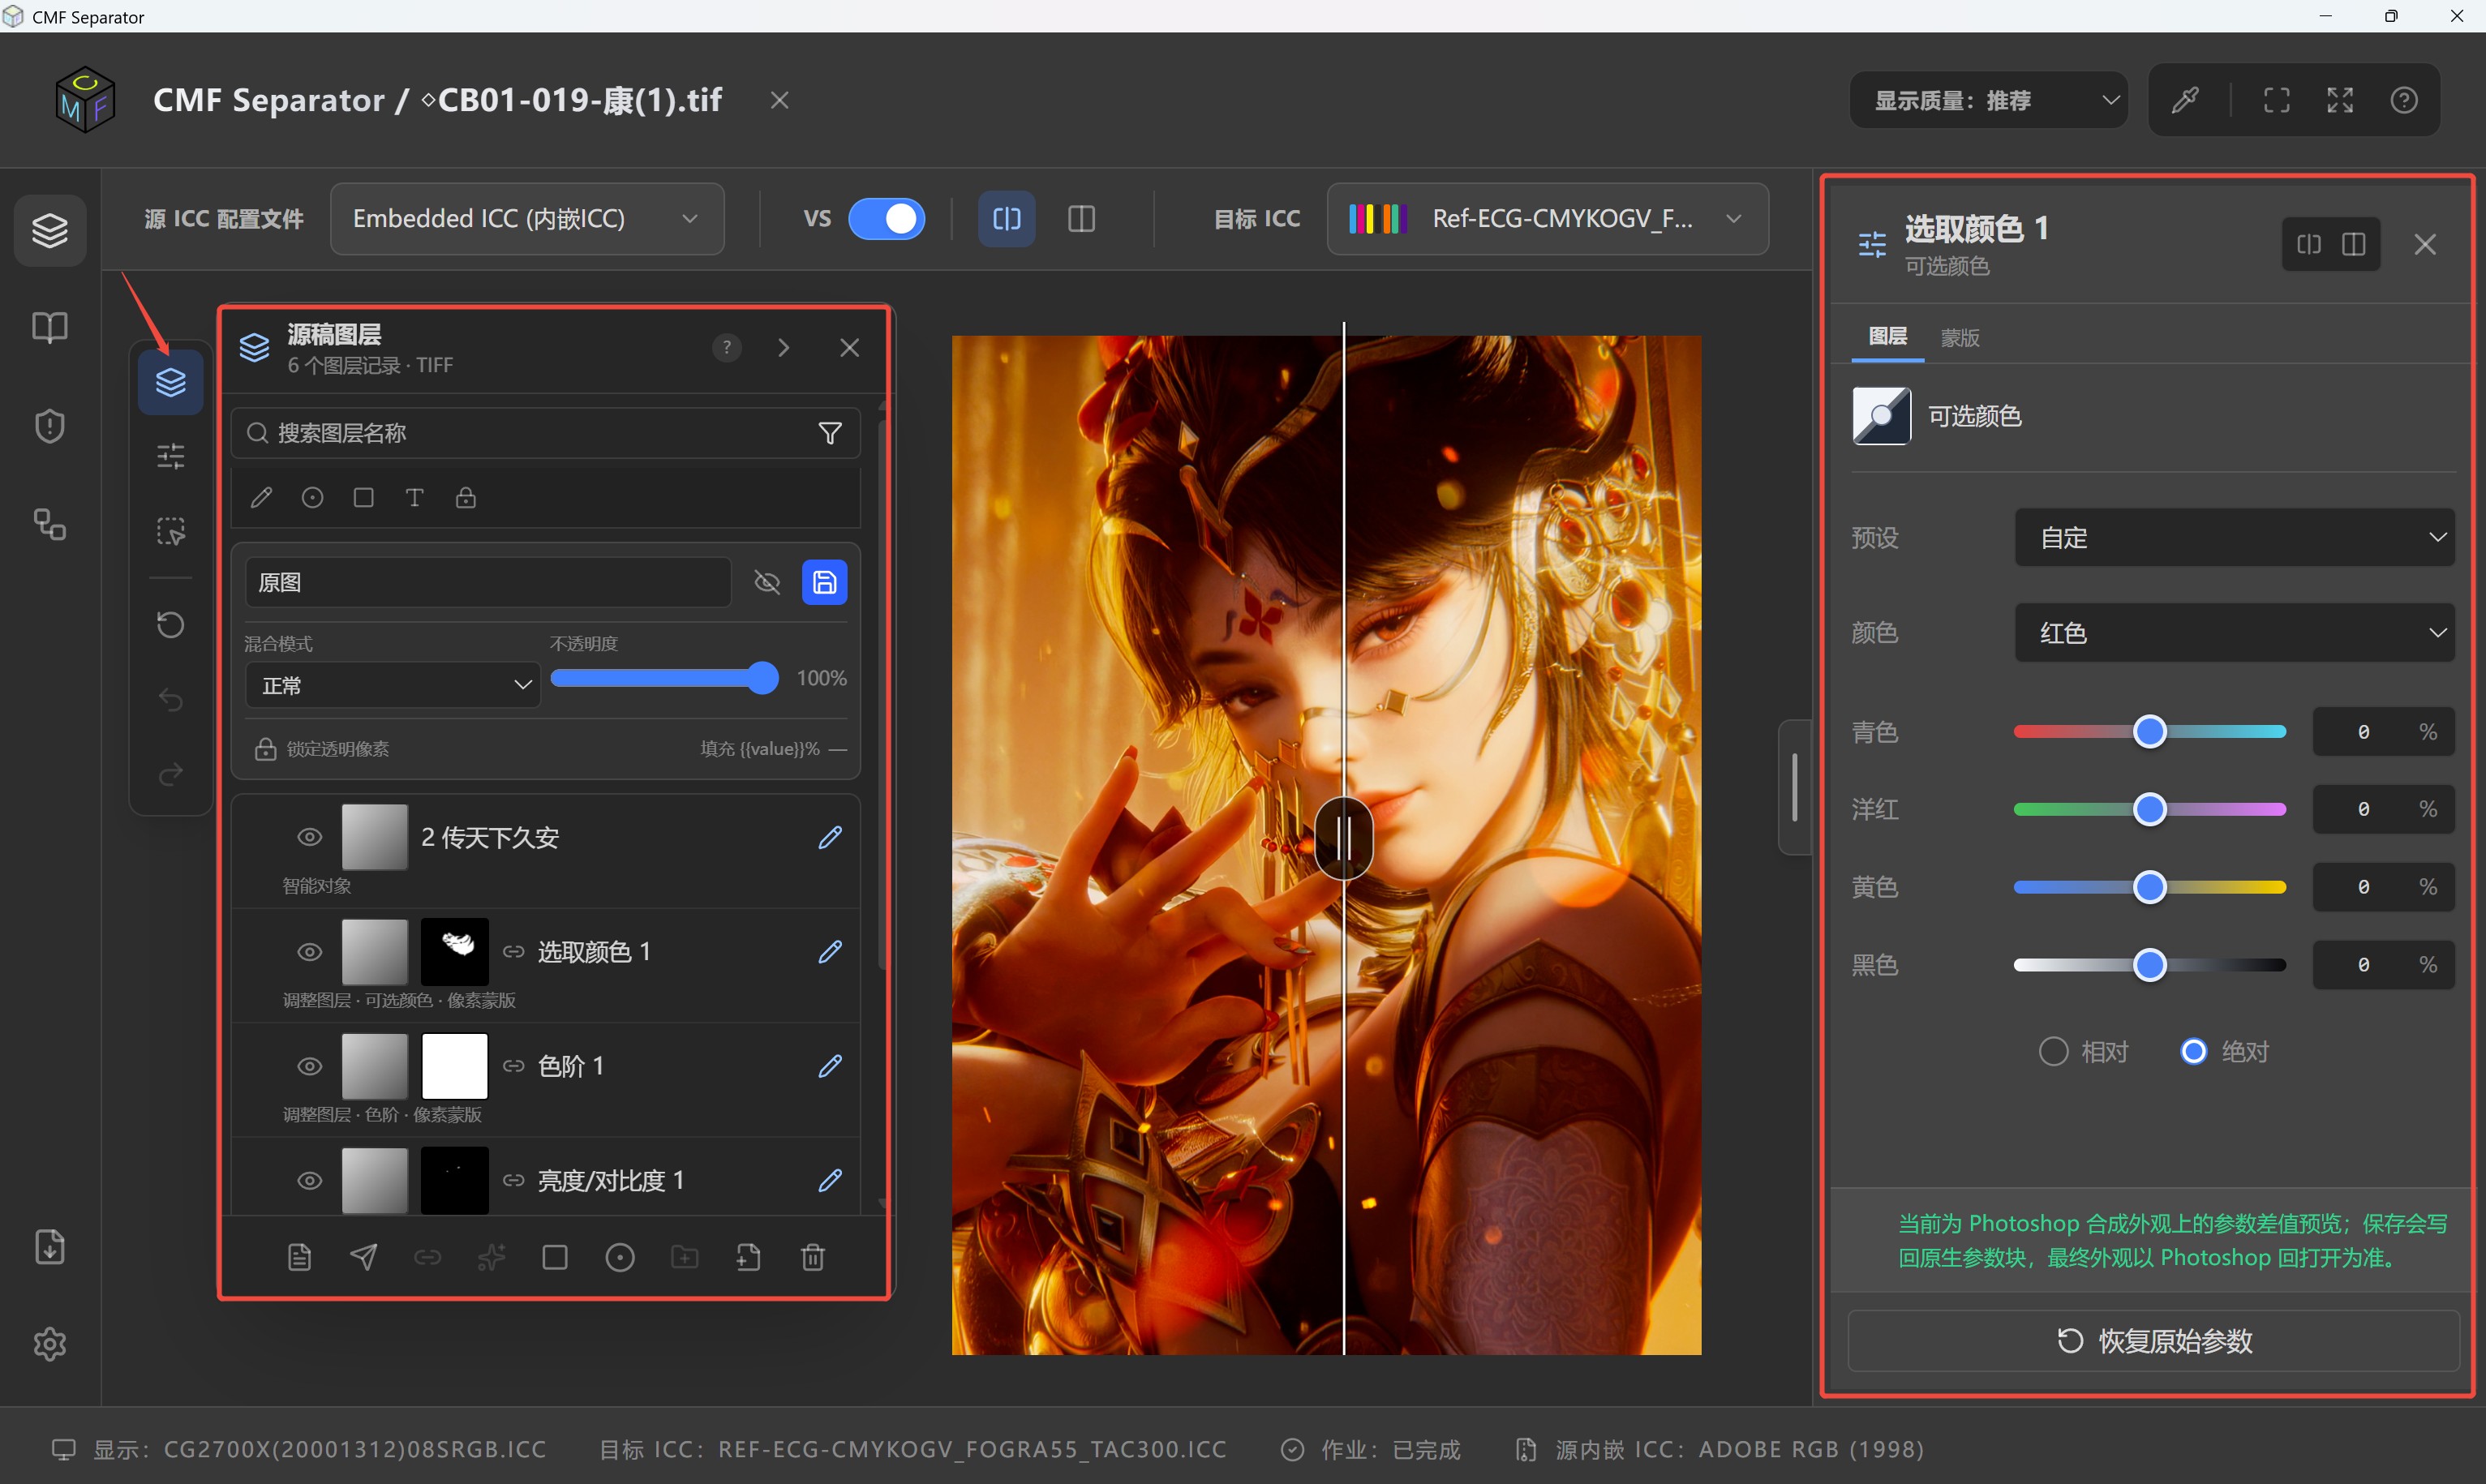Screen dimensions: 2486x1484
Task: Click the expand fullscreen arrows icon
Action: [2340, 100]
